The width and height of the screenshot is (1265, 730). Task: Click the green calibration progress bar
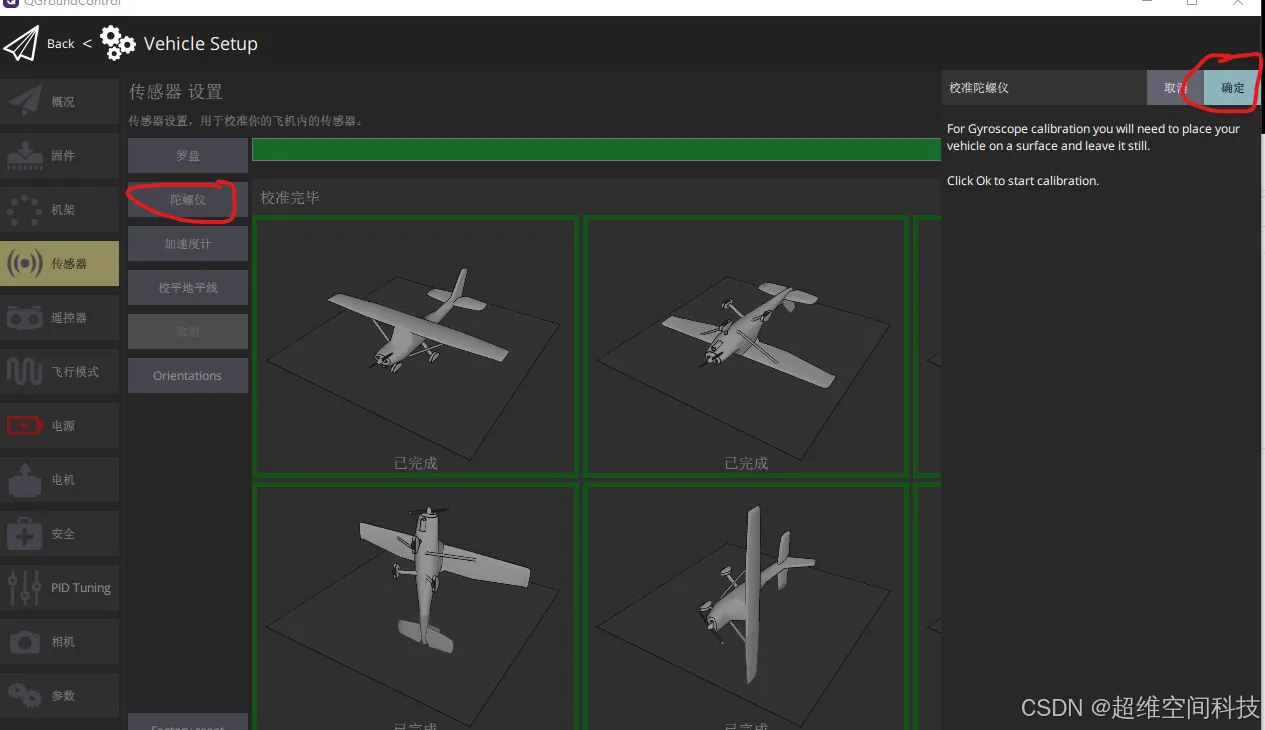point(596,149)
